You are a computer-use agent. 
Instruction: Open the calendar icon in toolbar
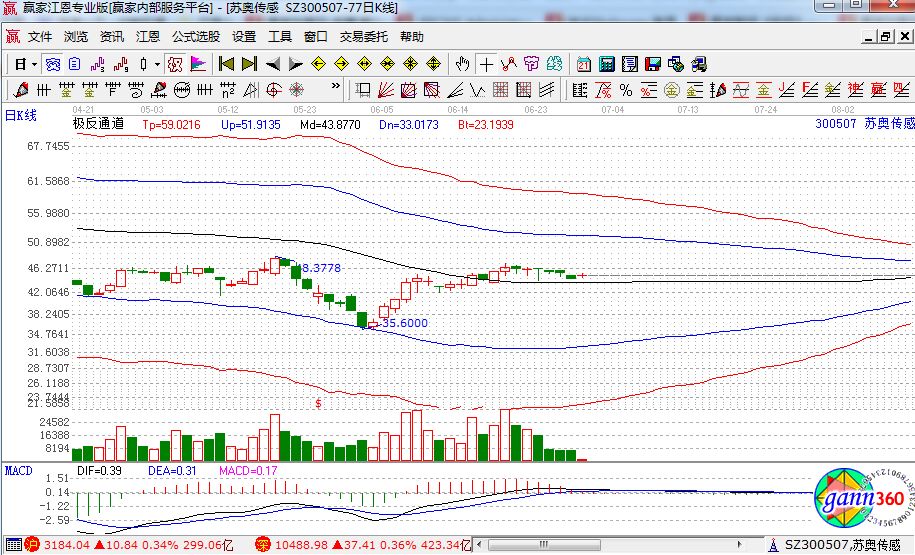click(x=584, y=64)
